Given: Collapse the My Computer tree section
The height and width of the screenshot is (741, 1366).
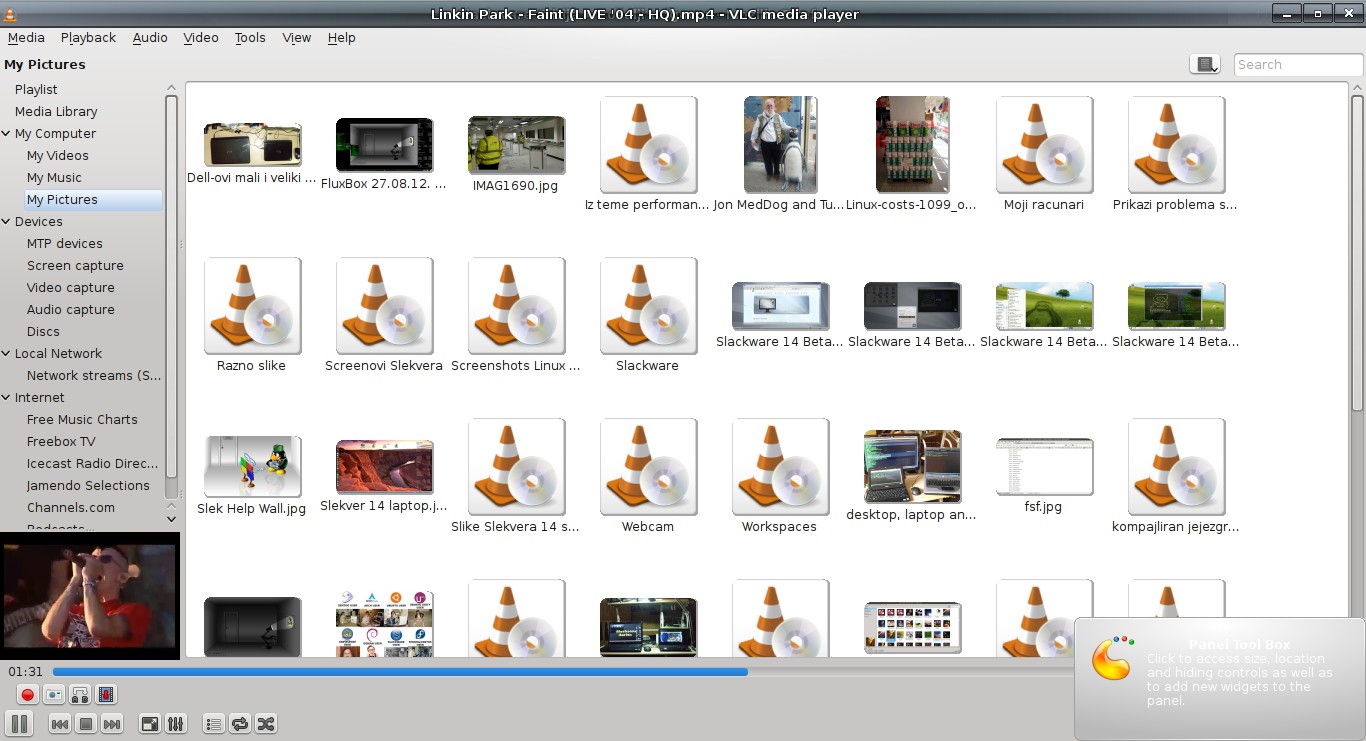Looking at the screenshot, I should [x=6, y=134].
